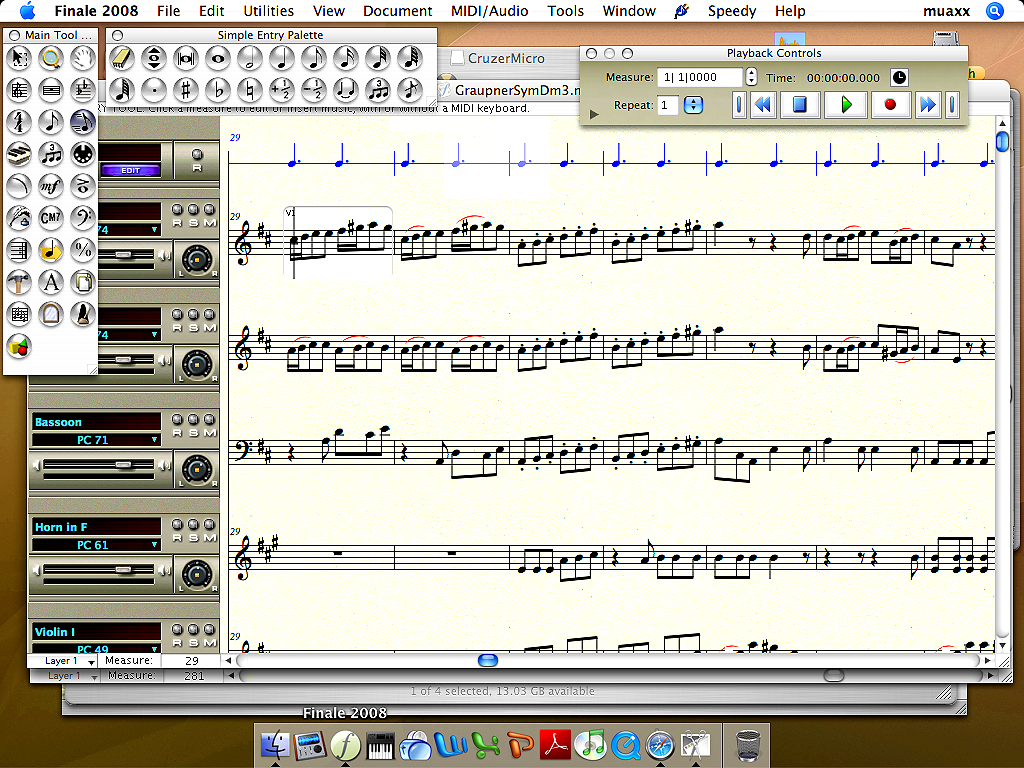Click the Tuplet tool in Main Tool palette
Screen dimensions: 1024x768
(51, 153)
